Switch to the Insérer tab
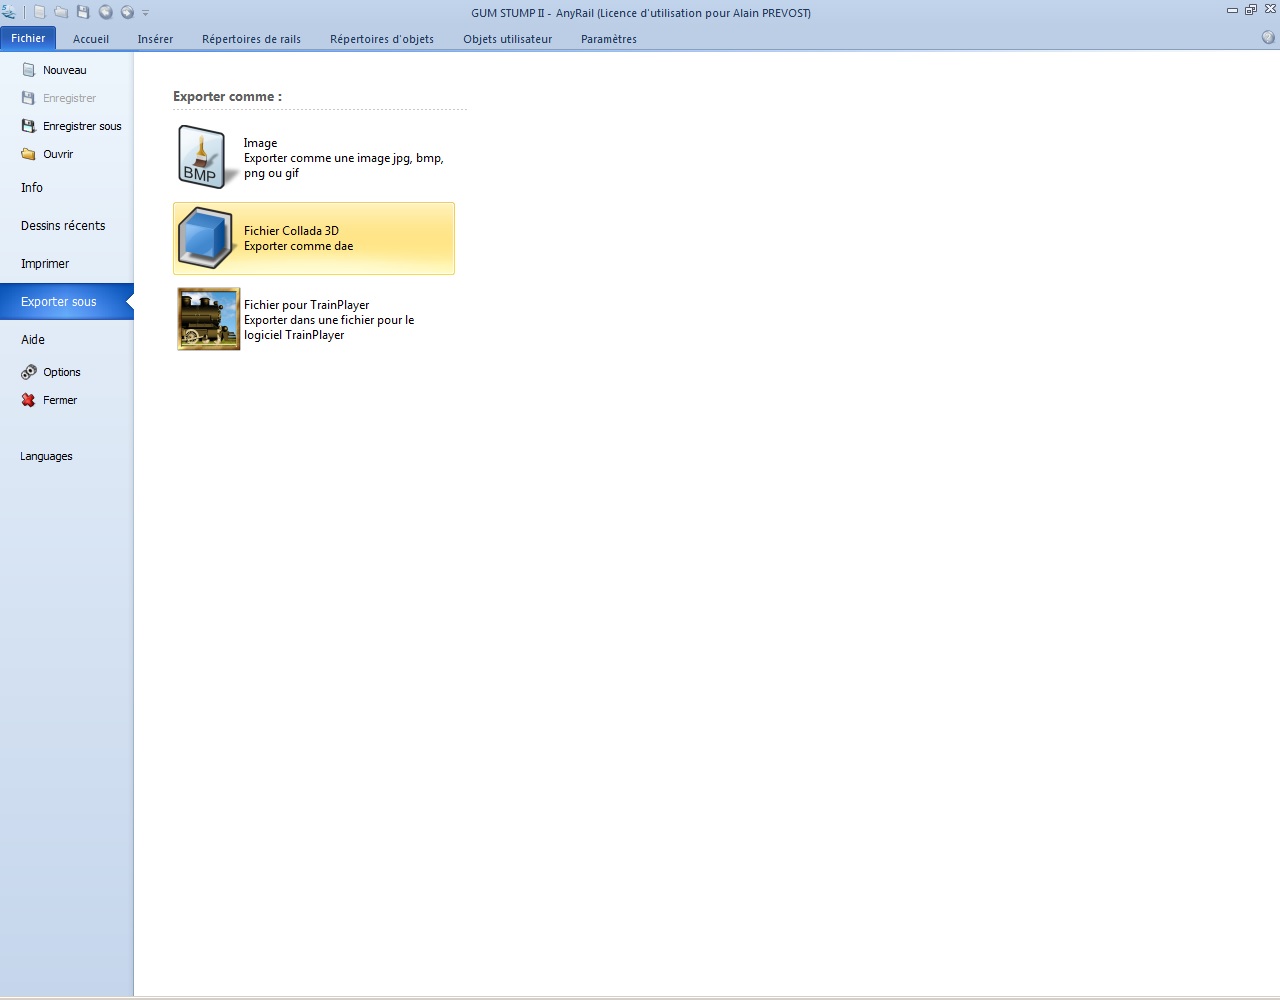The width and height of the screenshot is (1280, 1000). point(155,39)
